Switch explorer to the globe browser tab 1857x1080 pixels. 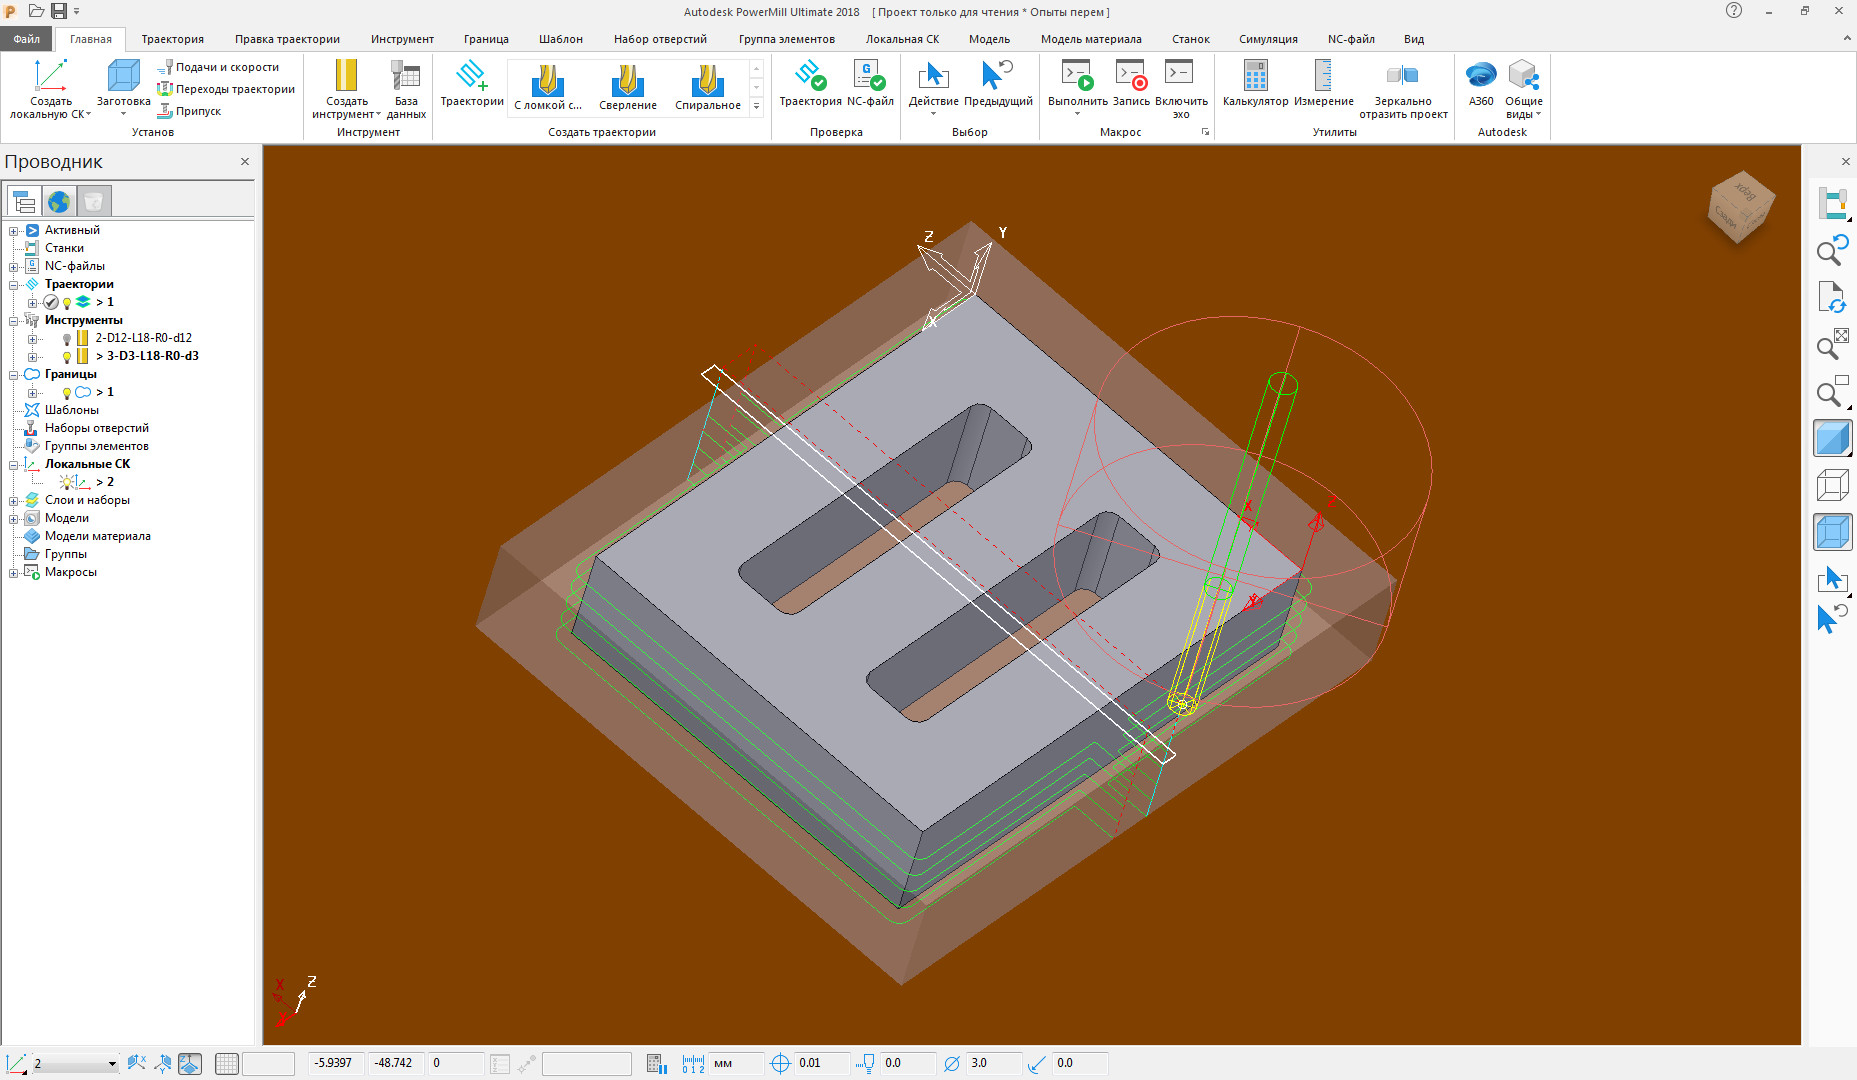59,201
